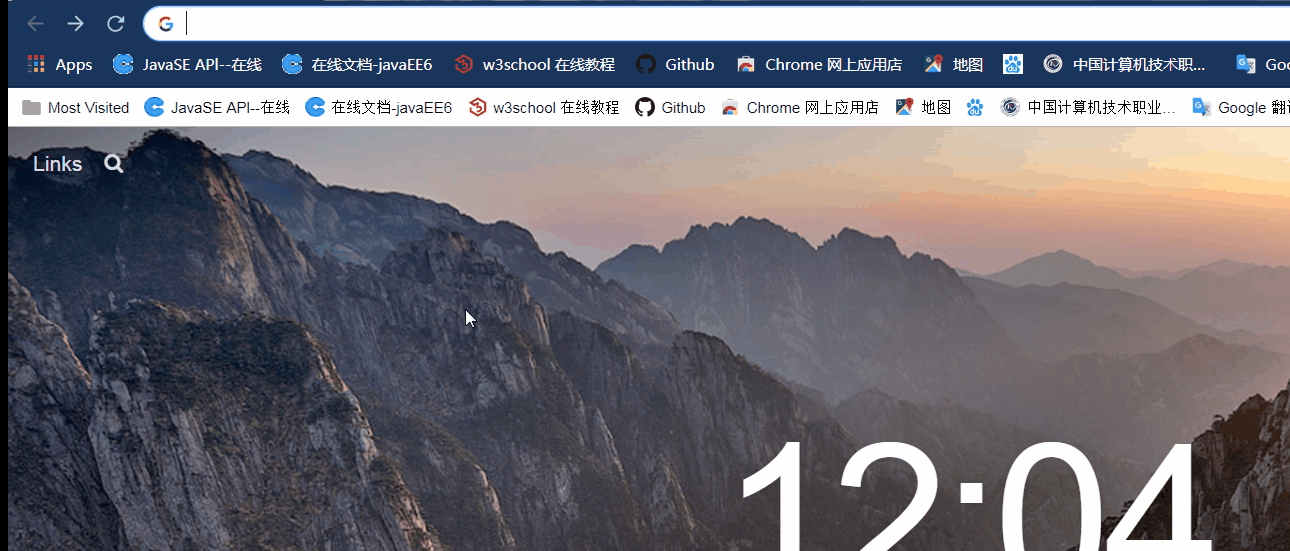Open Google 翻译 bookmark in the white bar

(x=1240, y=107)
